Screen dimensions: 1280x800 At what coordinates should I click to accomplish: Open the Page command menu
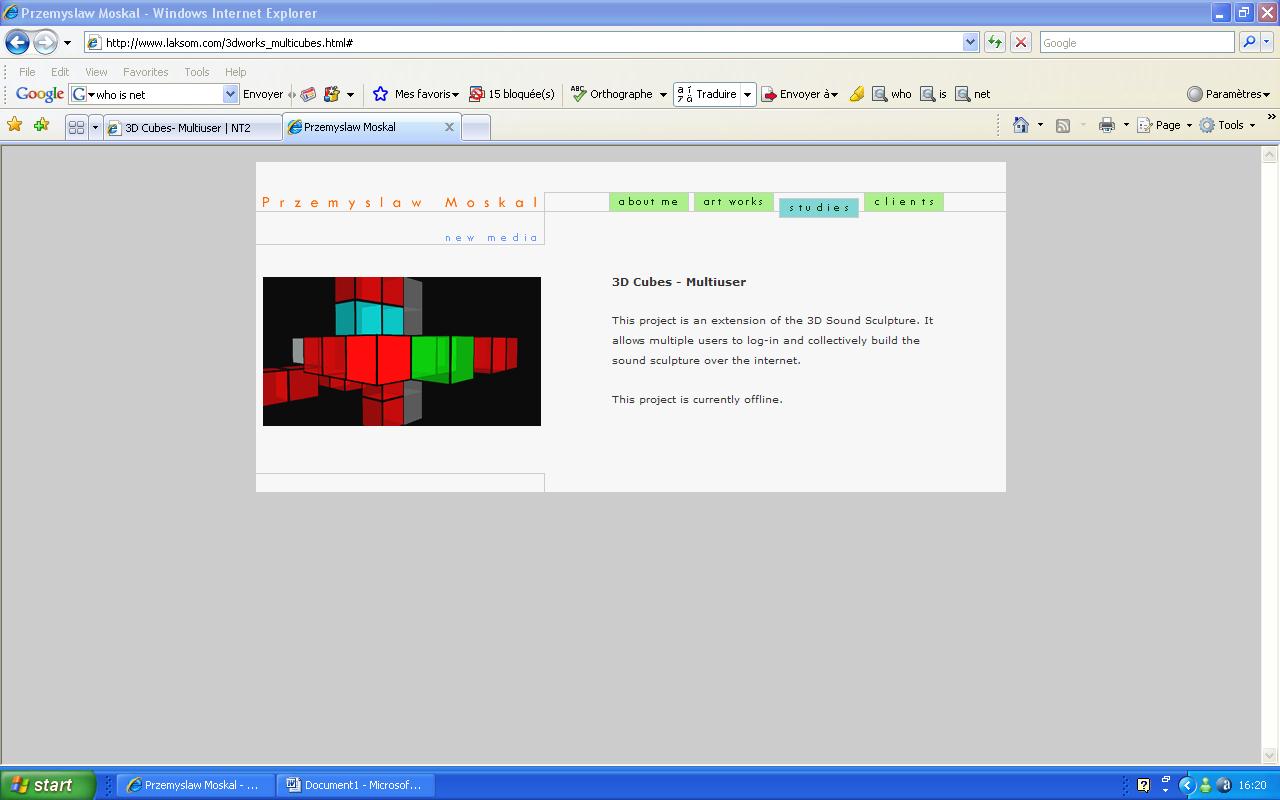(x=1165, y=125)
